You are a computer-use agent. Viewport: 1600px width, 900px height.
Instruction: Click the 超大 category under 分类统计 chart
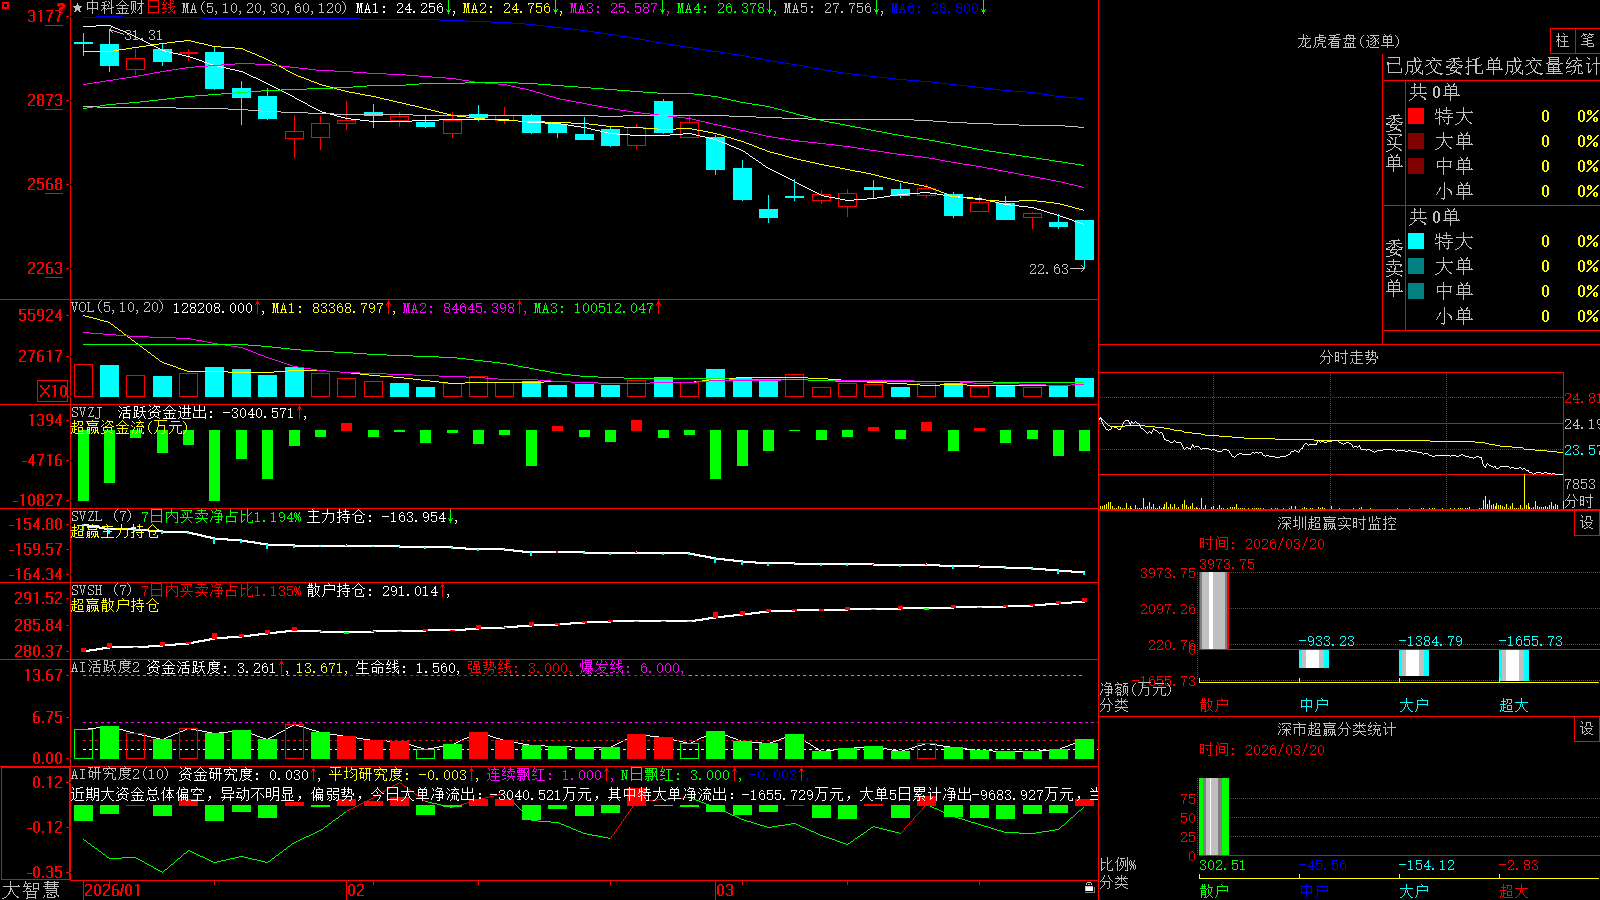(x=1514, y=890)
